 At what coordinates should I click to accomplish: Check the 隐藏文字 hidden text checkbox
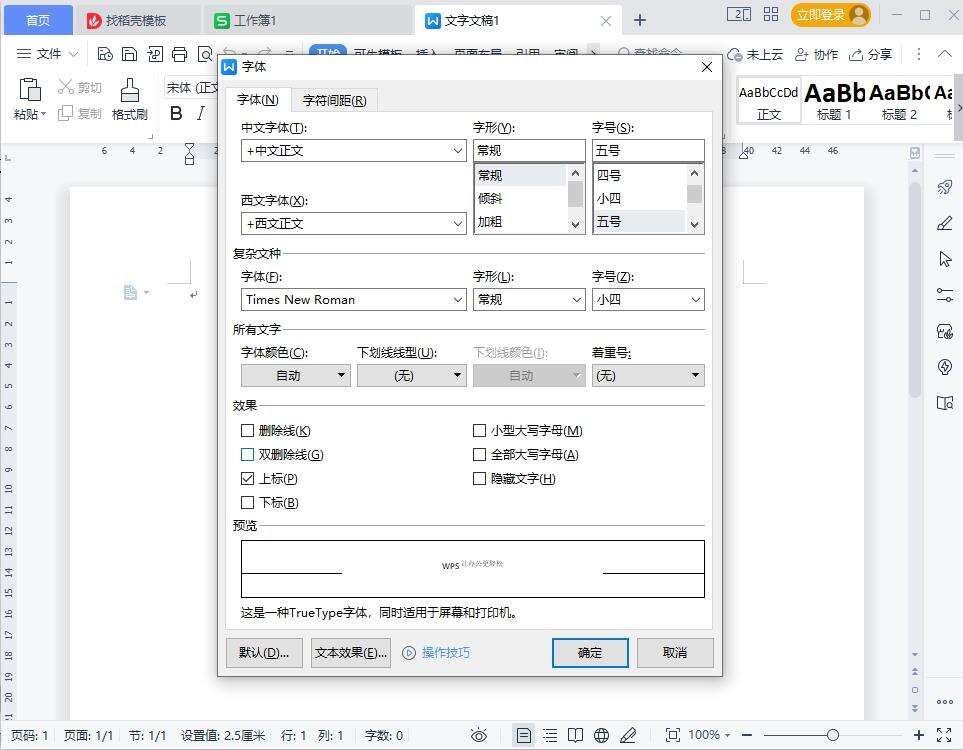(x=480, y=479)
